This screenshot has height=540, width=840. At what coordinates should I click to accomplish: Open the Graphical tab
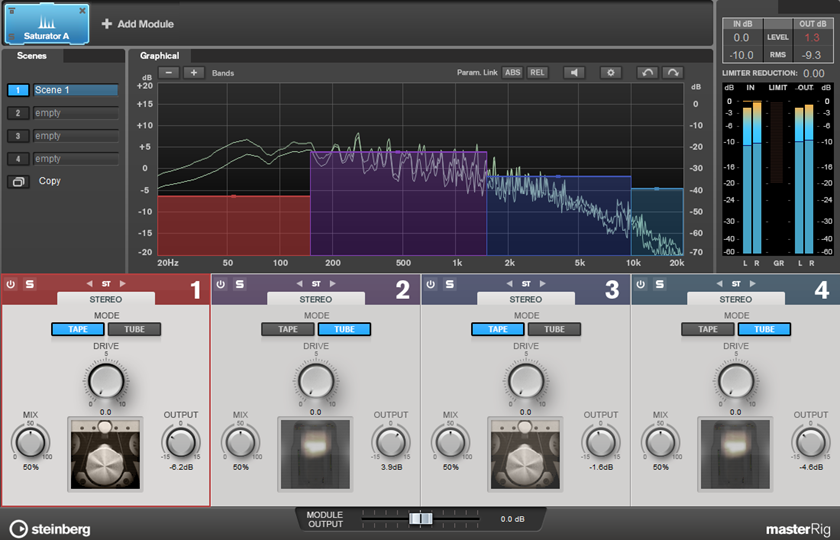160,56
